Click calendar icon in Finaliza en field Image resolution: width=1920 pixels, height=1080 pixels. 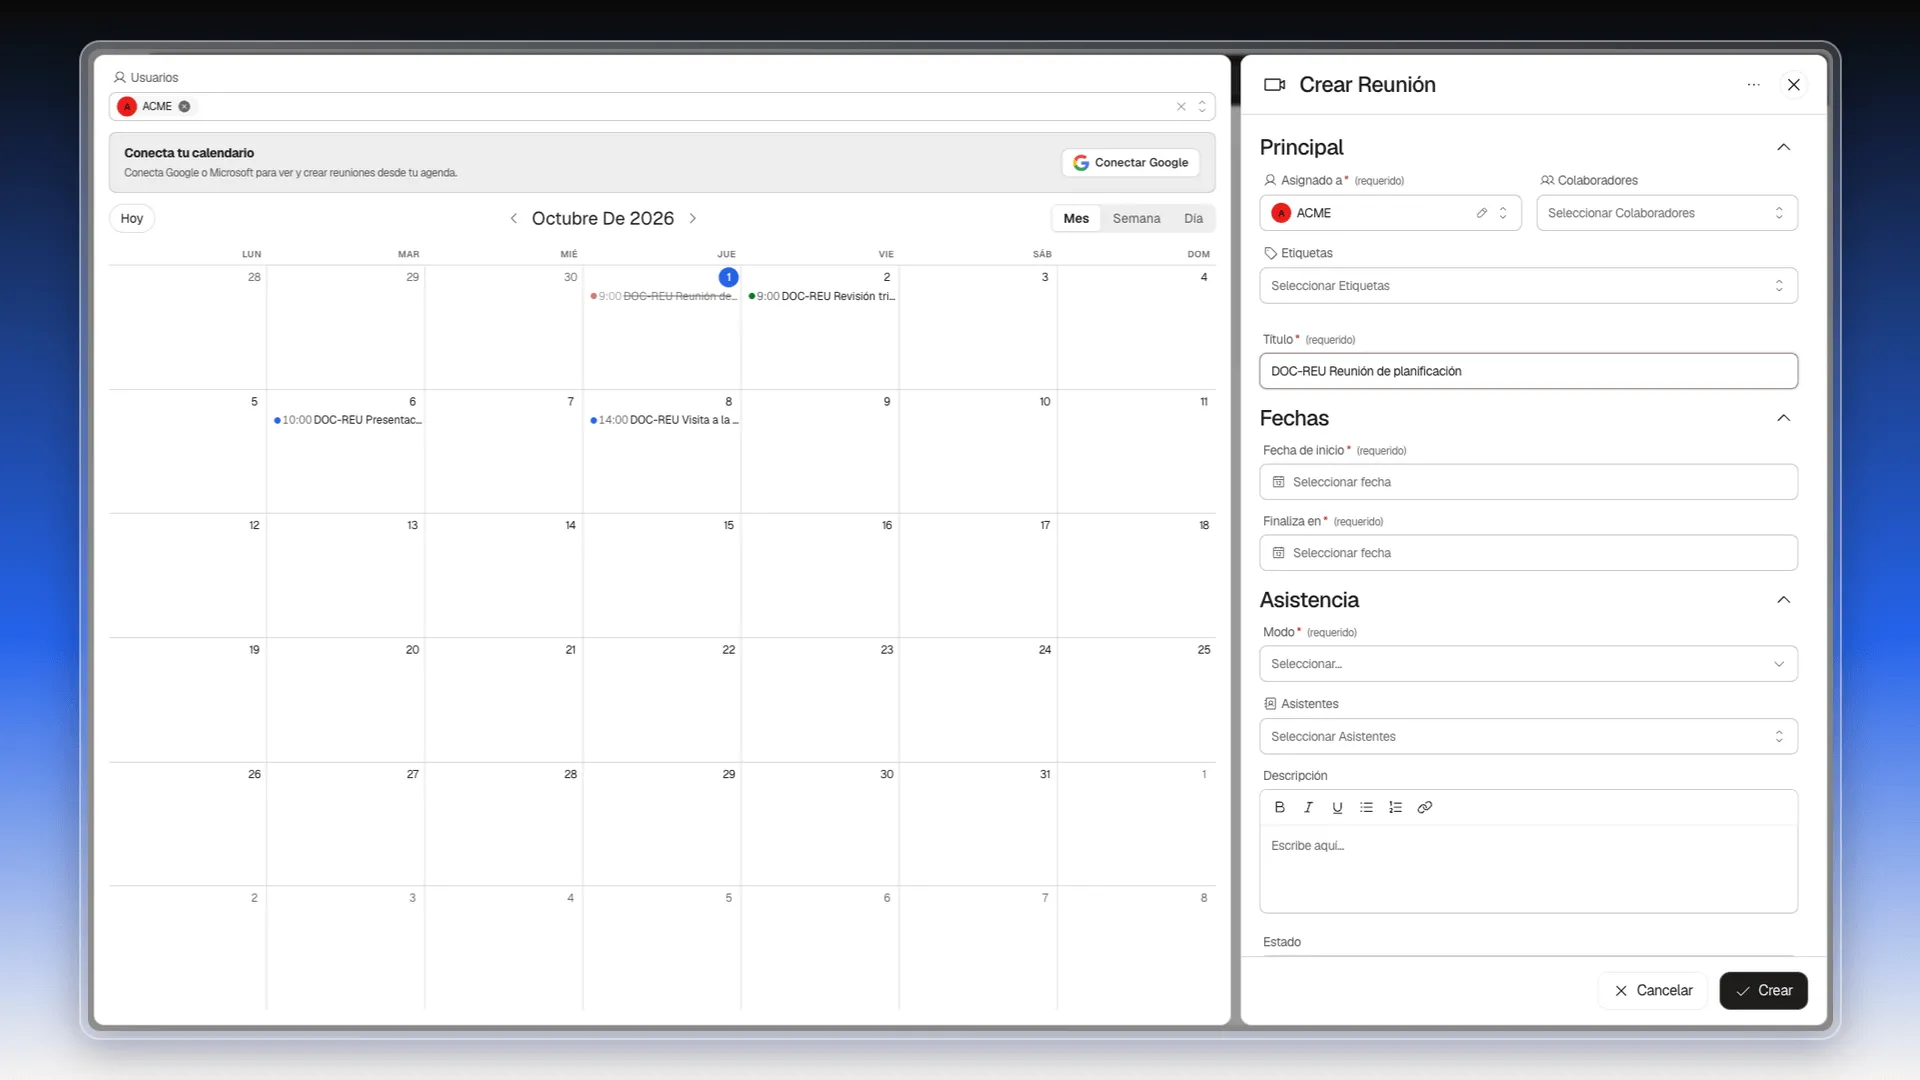click(x=1278, y=553)
